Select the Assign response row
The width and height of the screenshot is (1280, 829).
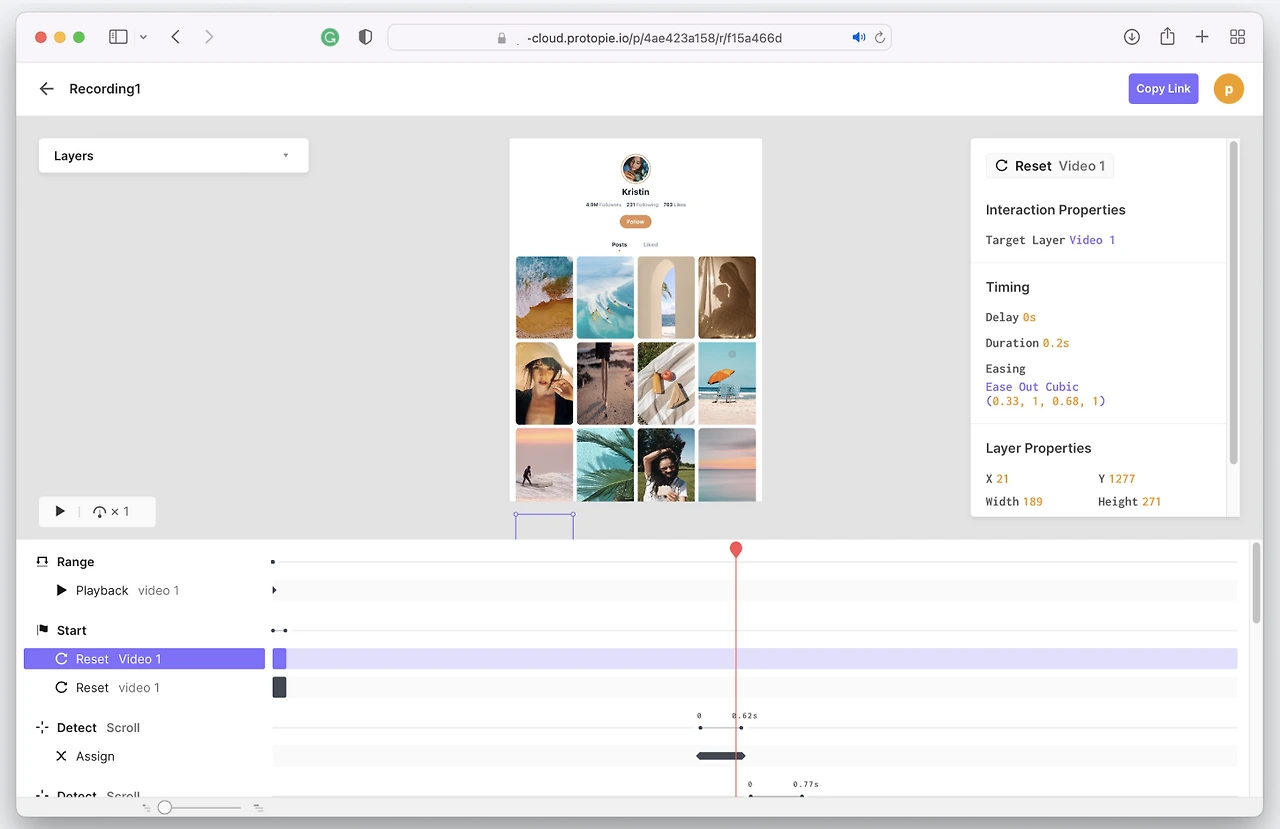pyautogui.click(x=144, y=756)
